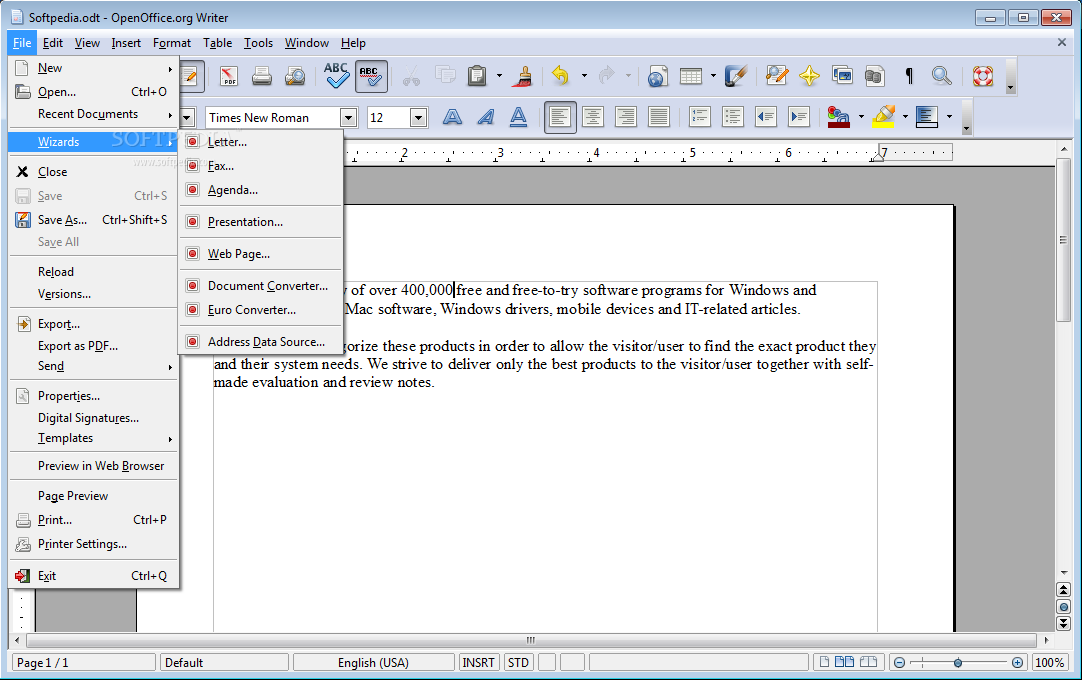Open Paste options dropdown arrow
Screen dimensions: 1082x680
click(499, 76)
